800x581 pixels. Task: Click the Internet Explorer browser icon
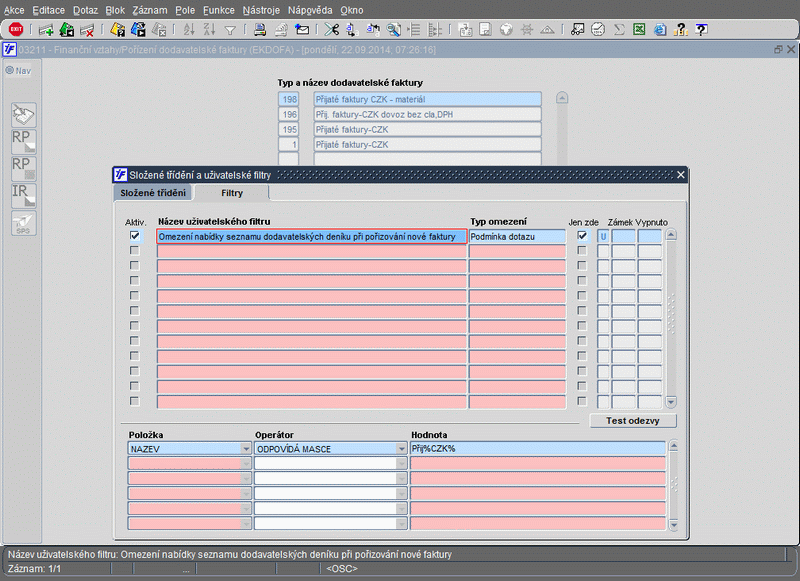click(x=660, y=30)
